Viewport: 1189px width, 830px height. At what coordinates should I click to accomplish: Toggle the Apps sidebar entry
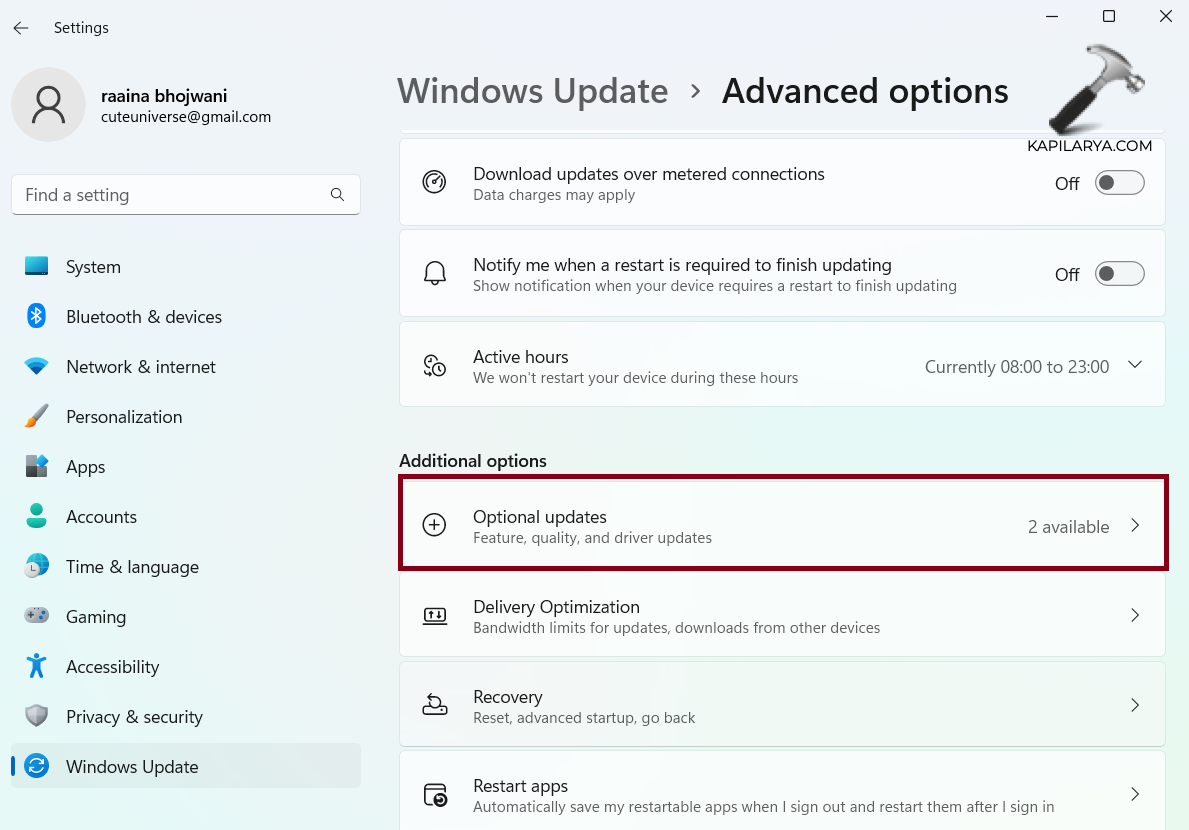(85, 466)
